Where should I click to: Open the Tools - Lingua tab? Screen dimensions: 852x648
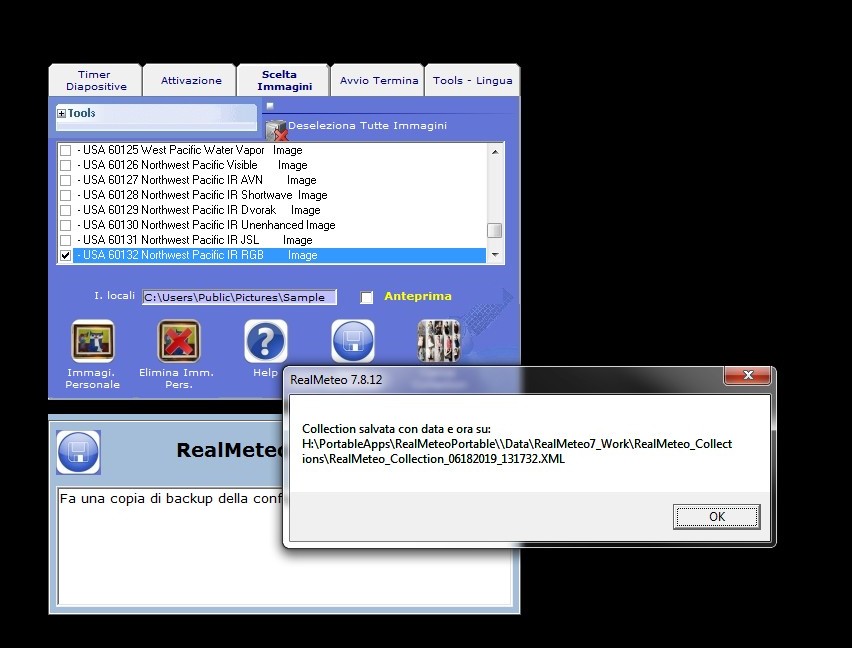pyautogui.click(x=472, y=80)
